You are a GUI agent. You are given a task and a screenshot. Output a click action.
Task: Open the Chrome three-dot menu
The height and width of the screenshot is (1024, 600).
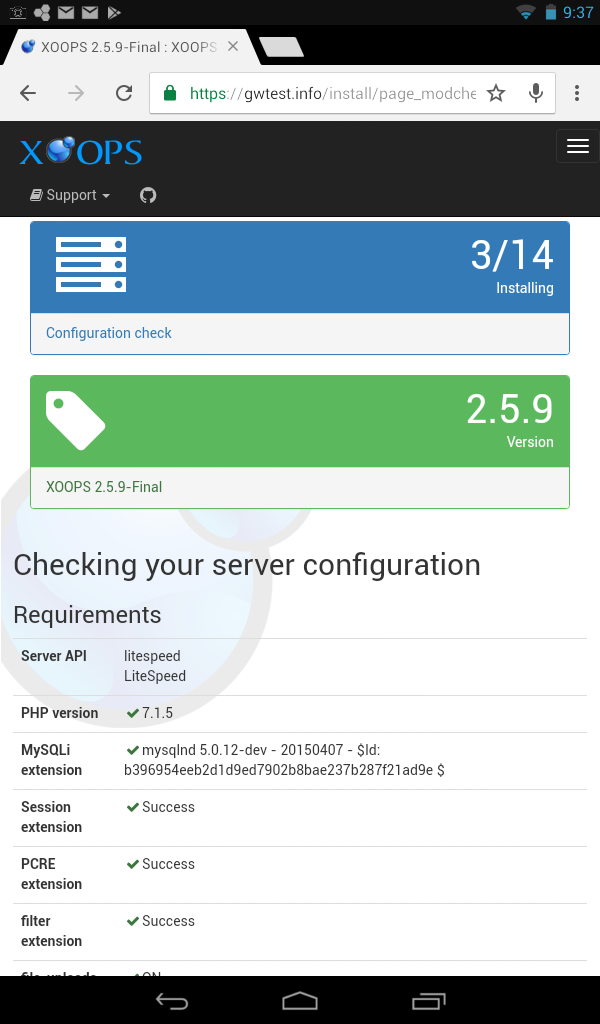pos(576,93)
